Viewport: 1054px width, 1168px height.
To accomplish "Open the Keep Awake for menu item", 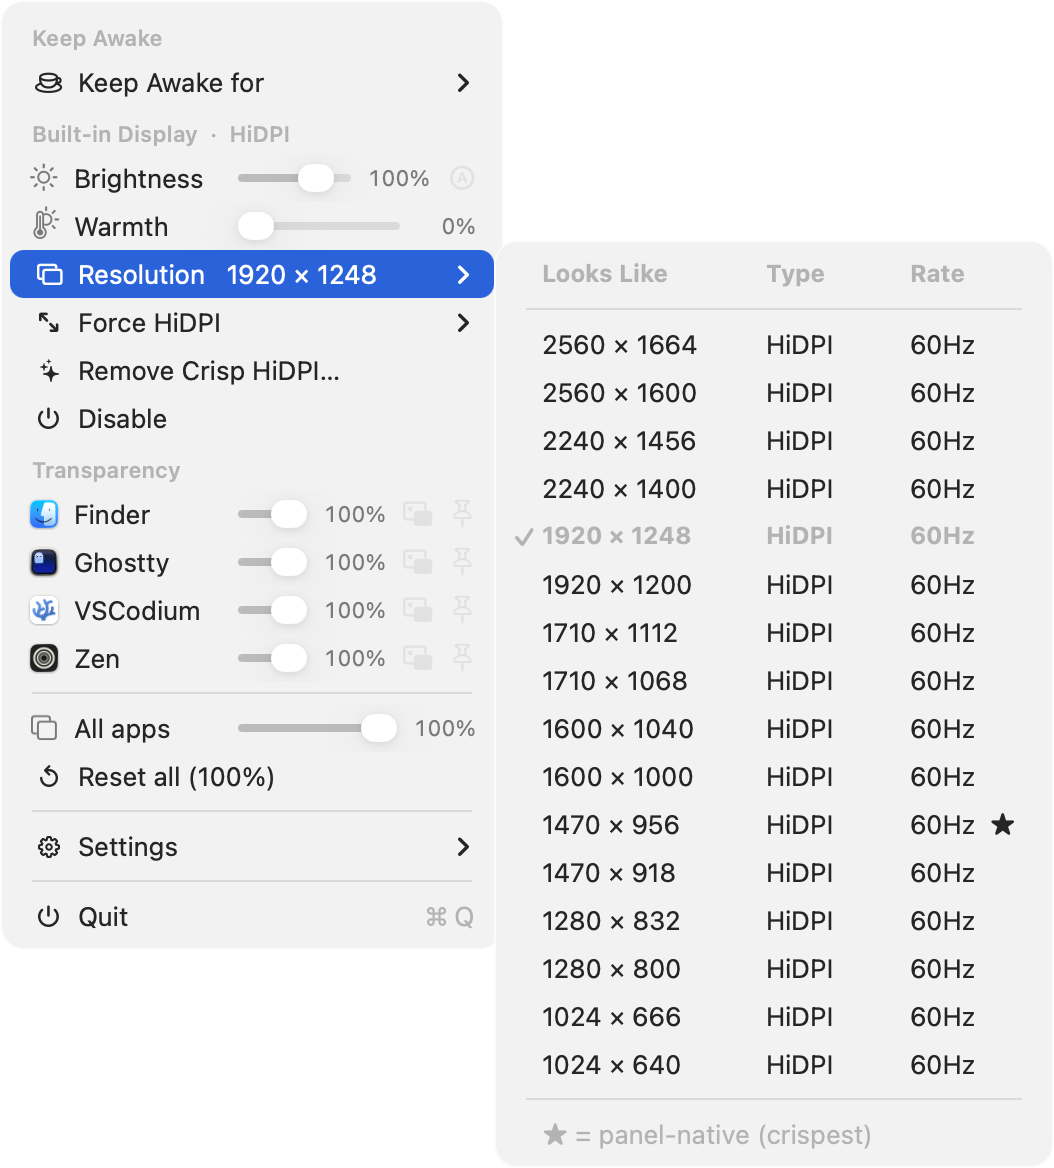I will [x=252, y=83].
